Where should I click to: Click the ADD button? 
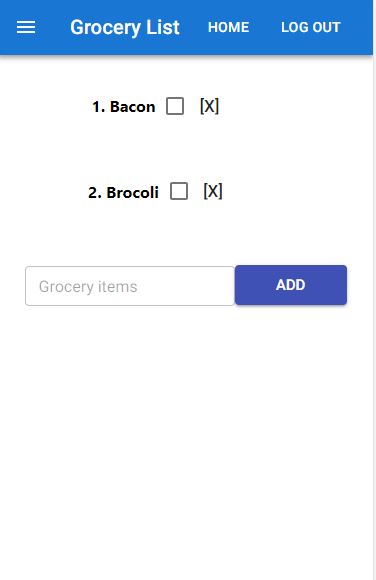[291, 285]
